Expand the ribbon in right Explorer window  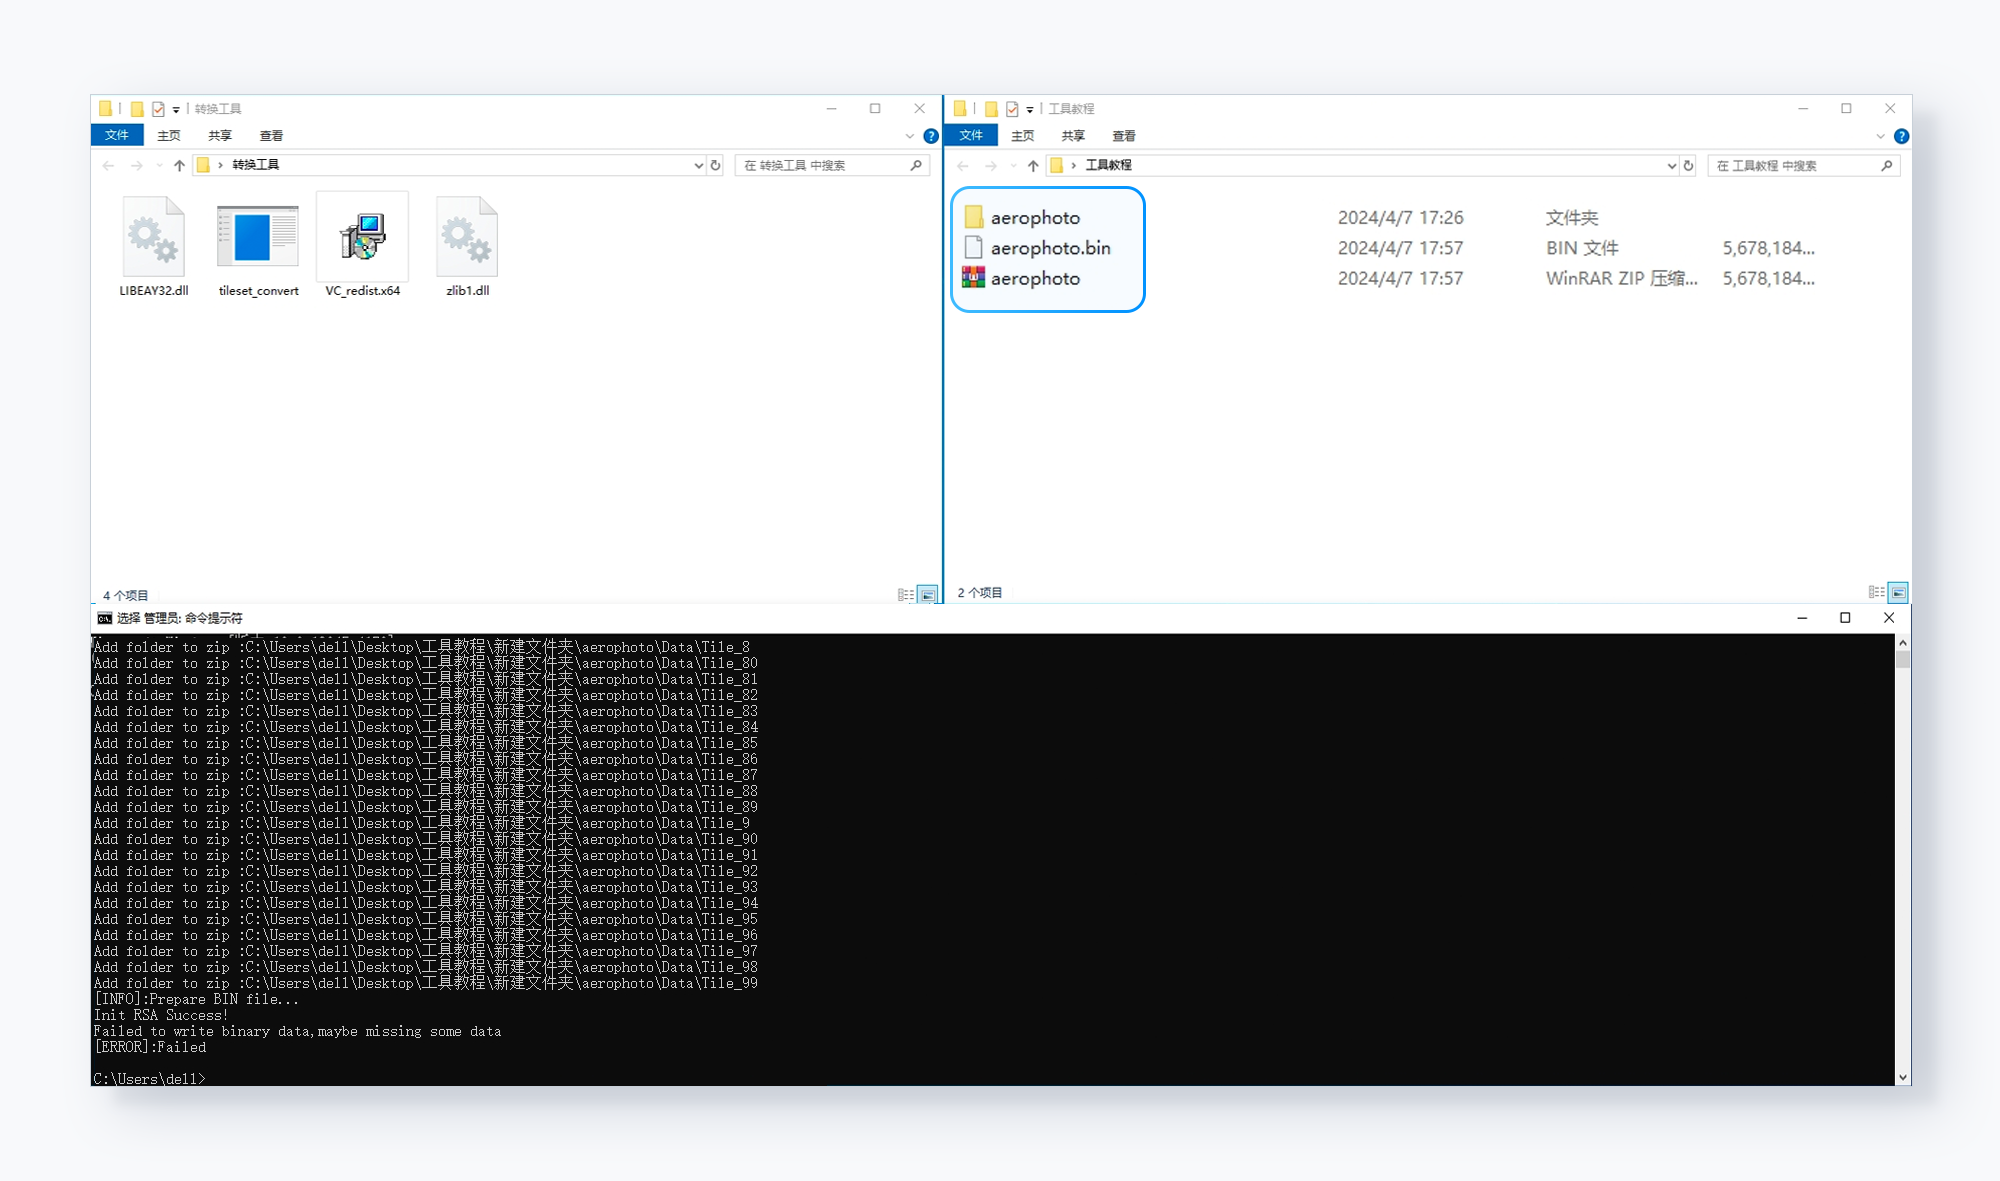pos(1880,136)
